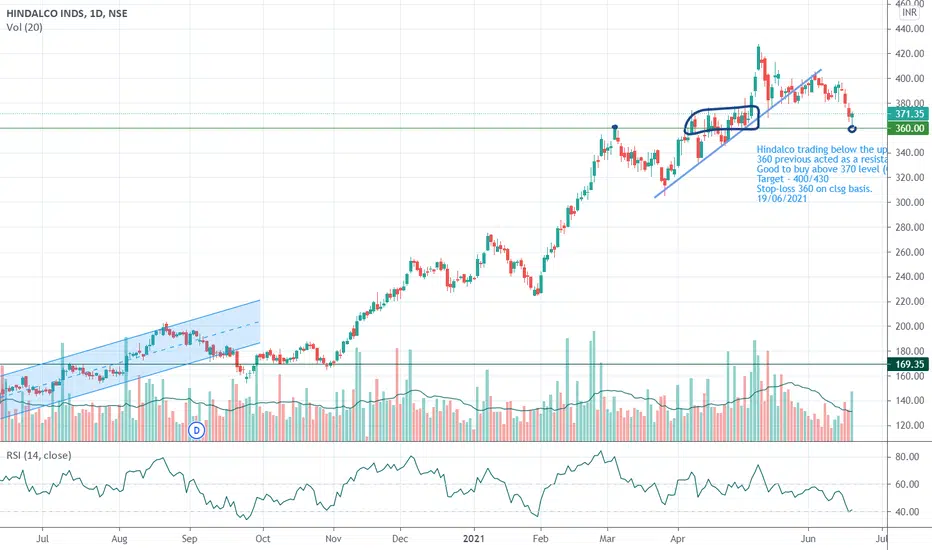
Task: Select the blue ascending trendline near April
Action: (x=738, y=134)
